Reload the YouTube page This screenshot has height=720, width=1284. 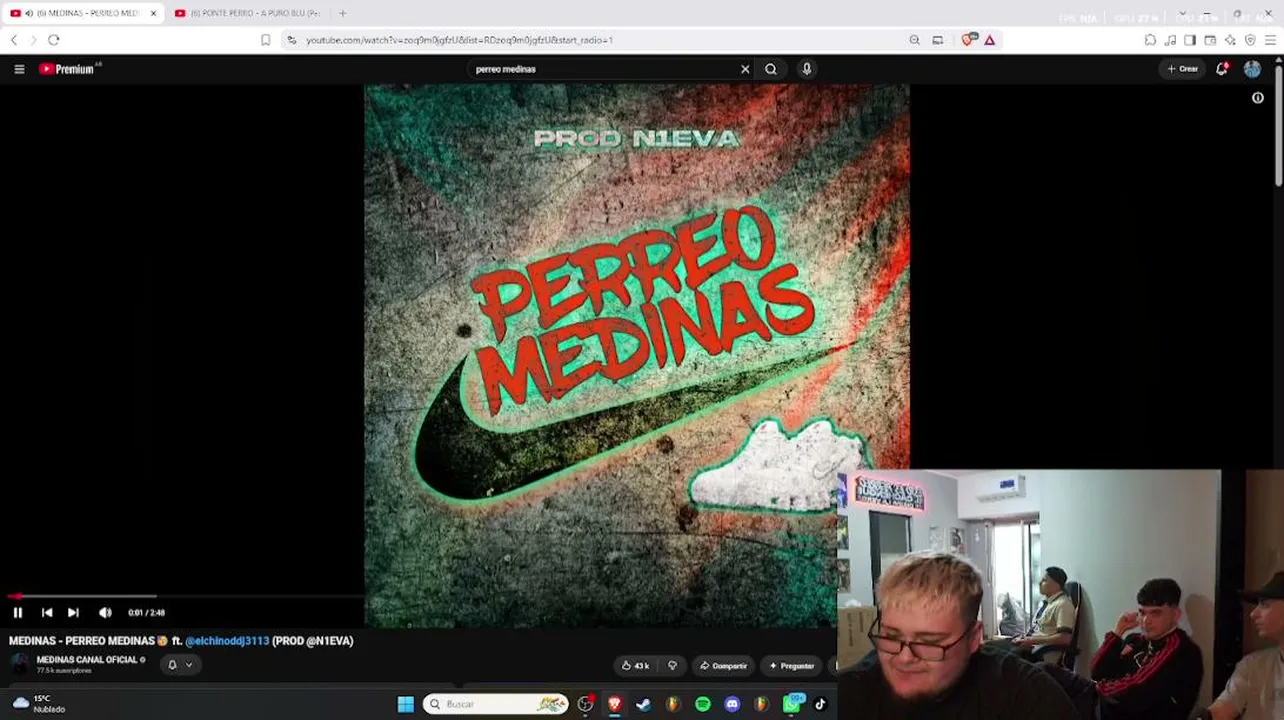54,40
